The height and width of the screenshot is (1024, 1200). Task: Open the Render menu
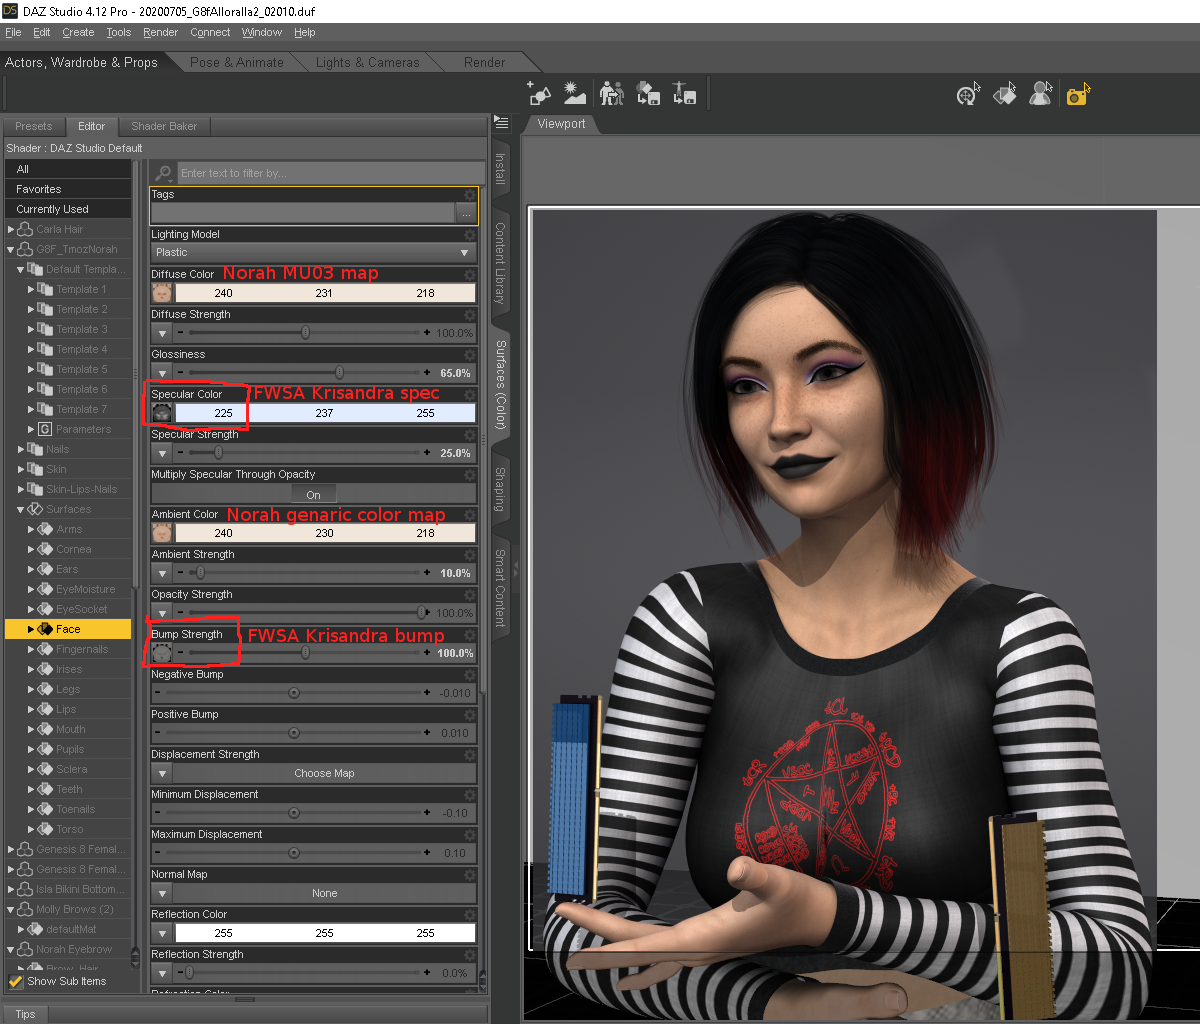(x=160, y=32)
